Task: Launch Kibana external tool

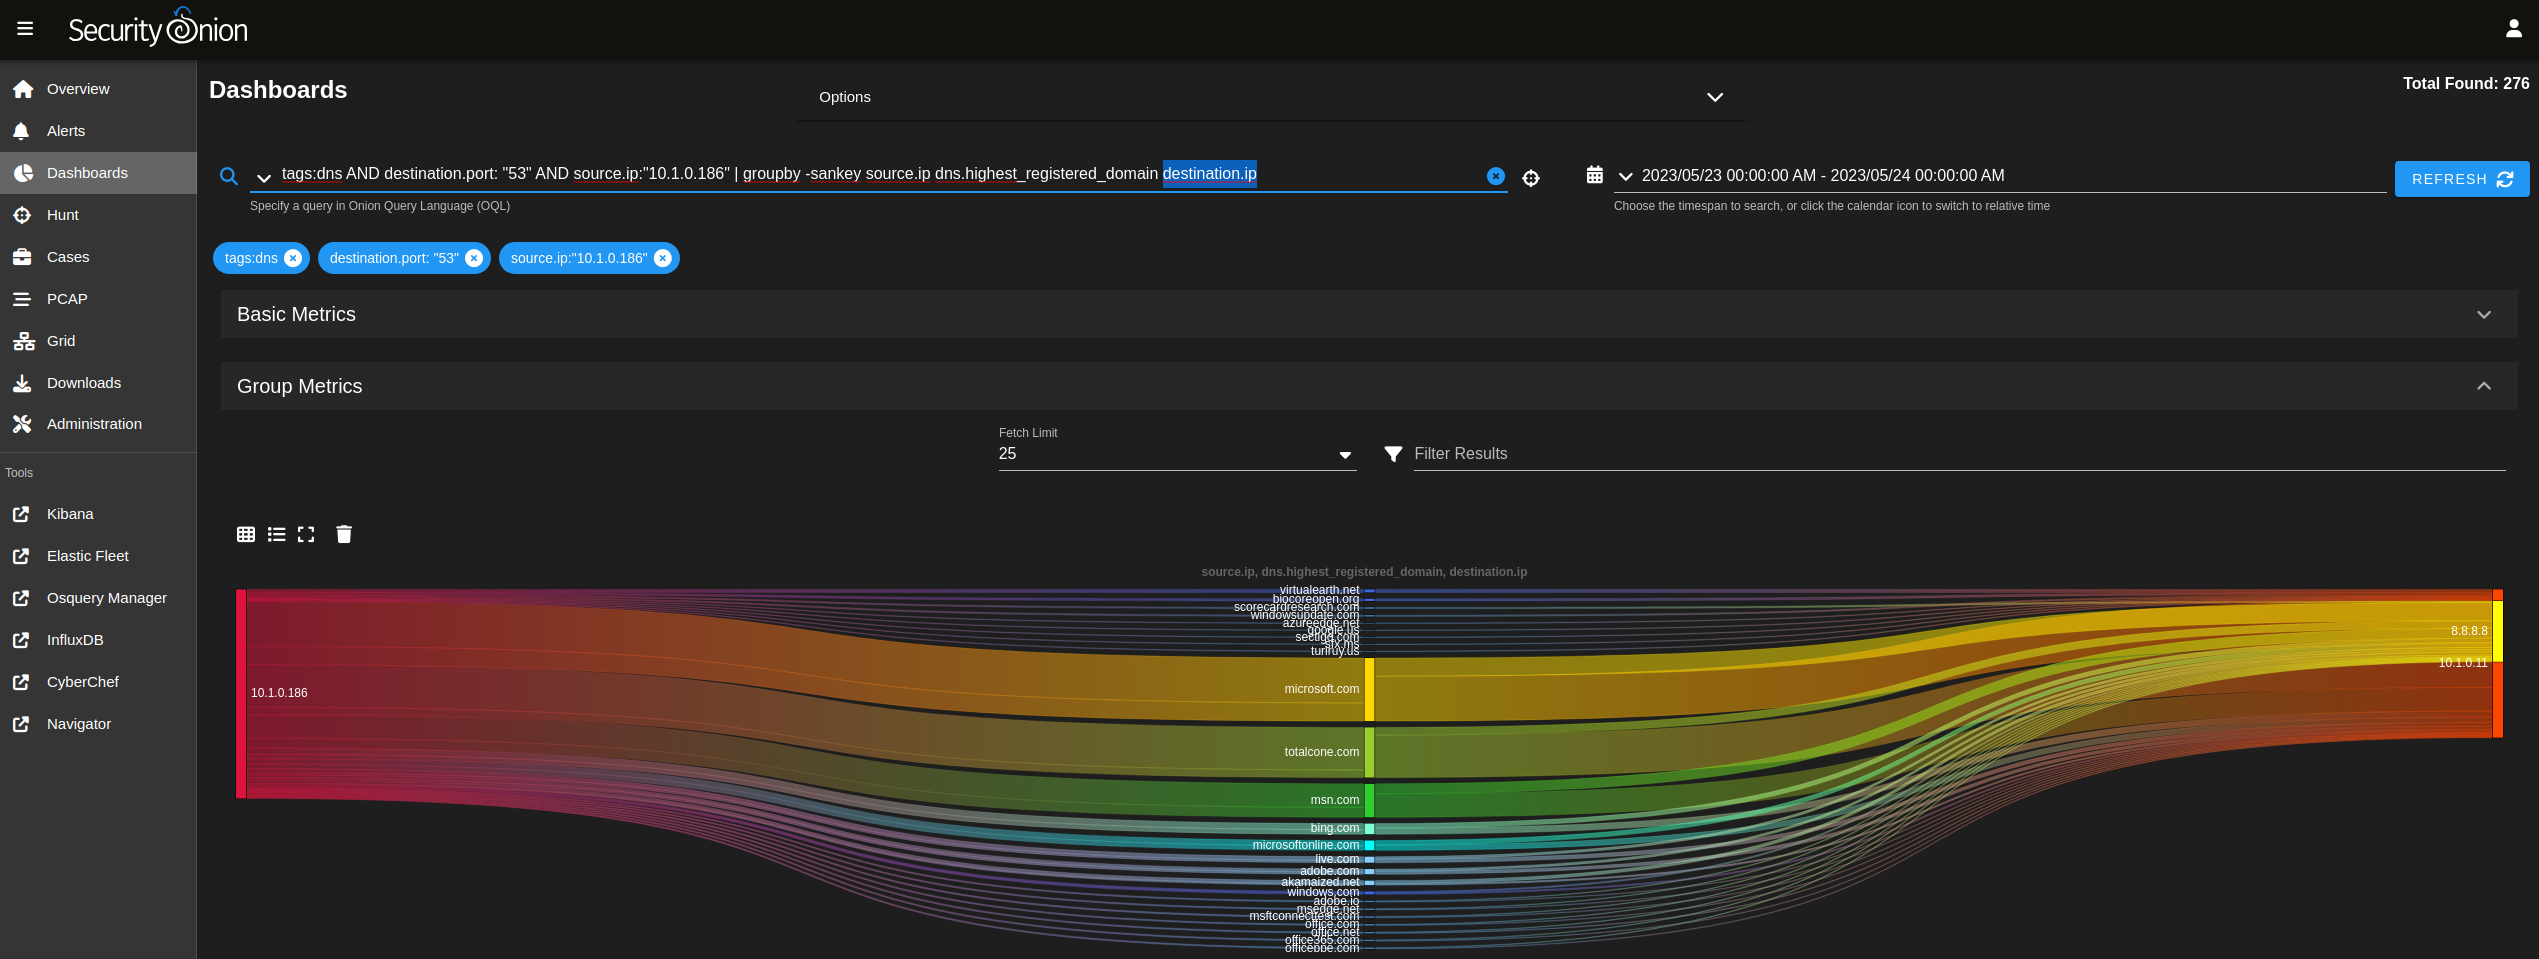Action: point(98,514)
